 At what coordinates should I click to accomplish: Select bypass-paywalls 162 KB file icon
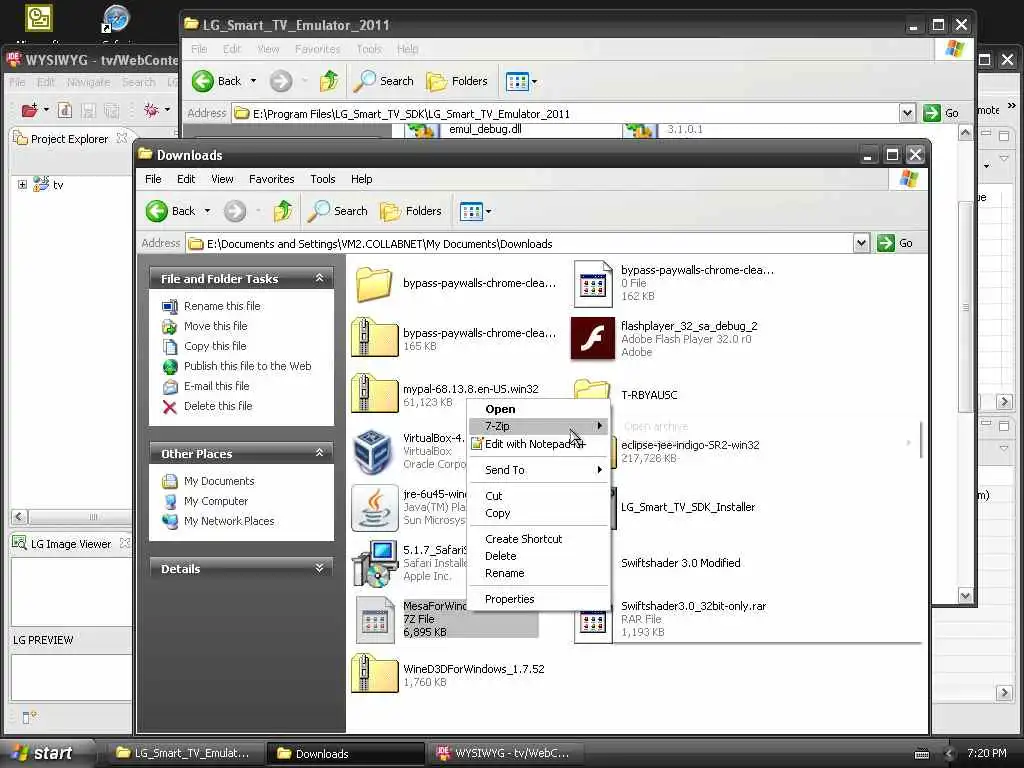(x=592, y=283)
